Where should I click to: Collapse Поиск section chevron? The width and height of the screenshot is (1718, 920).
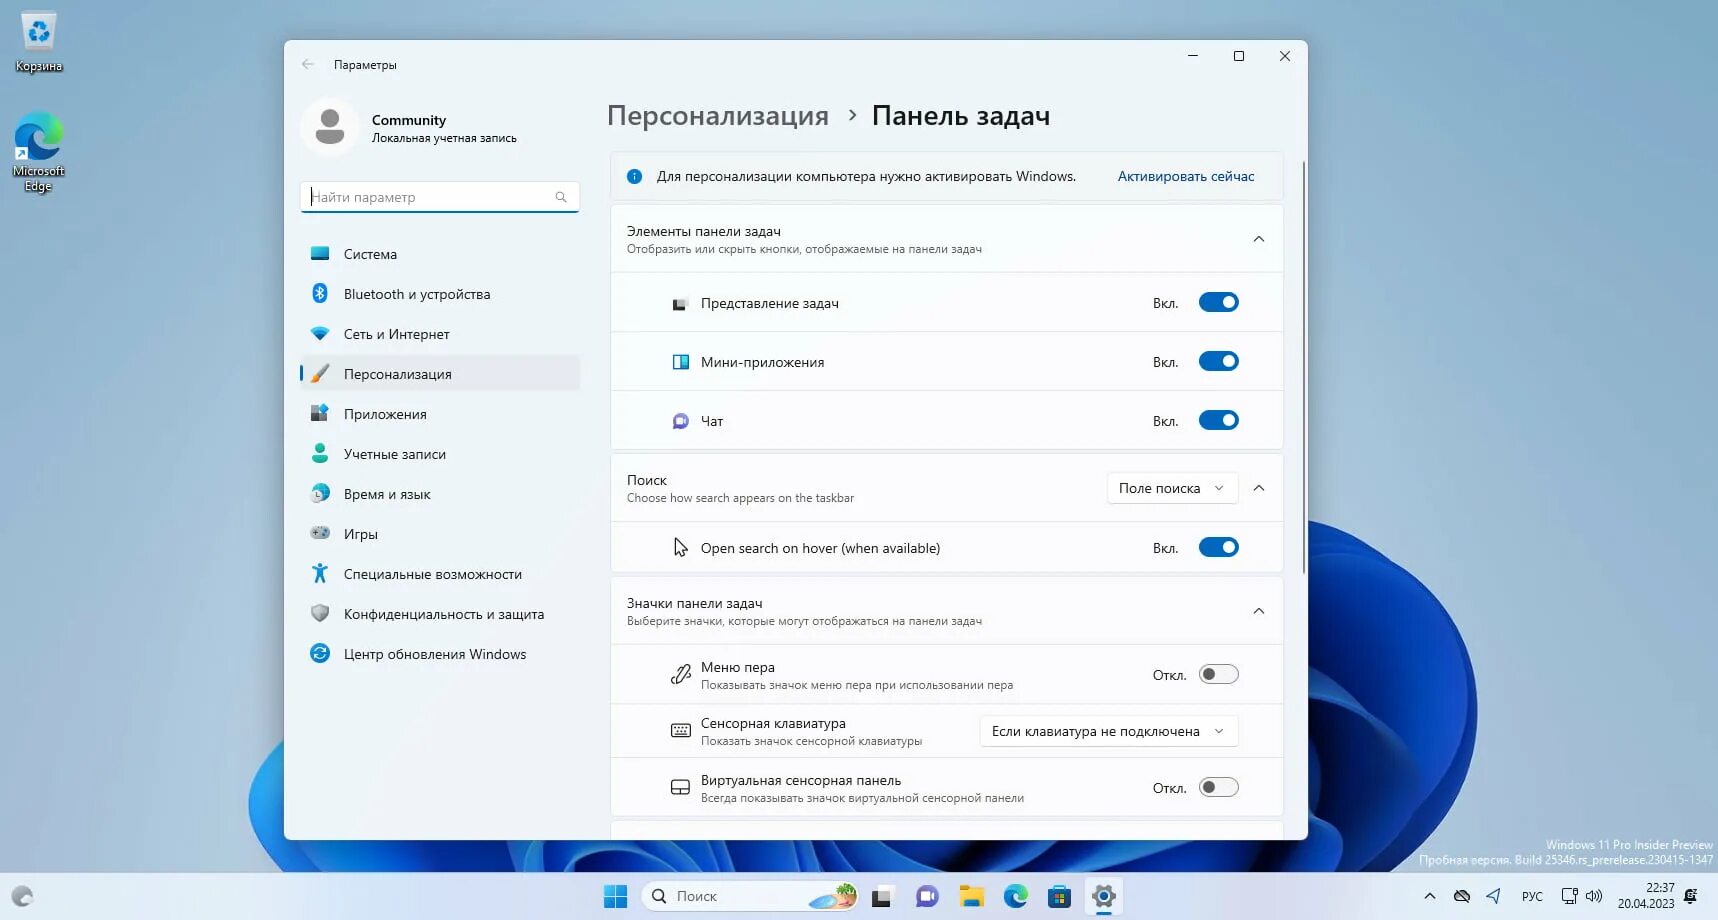[x=1259, y=488]
